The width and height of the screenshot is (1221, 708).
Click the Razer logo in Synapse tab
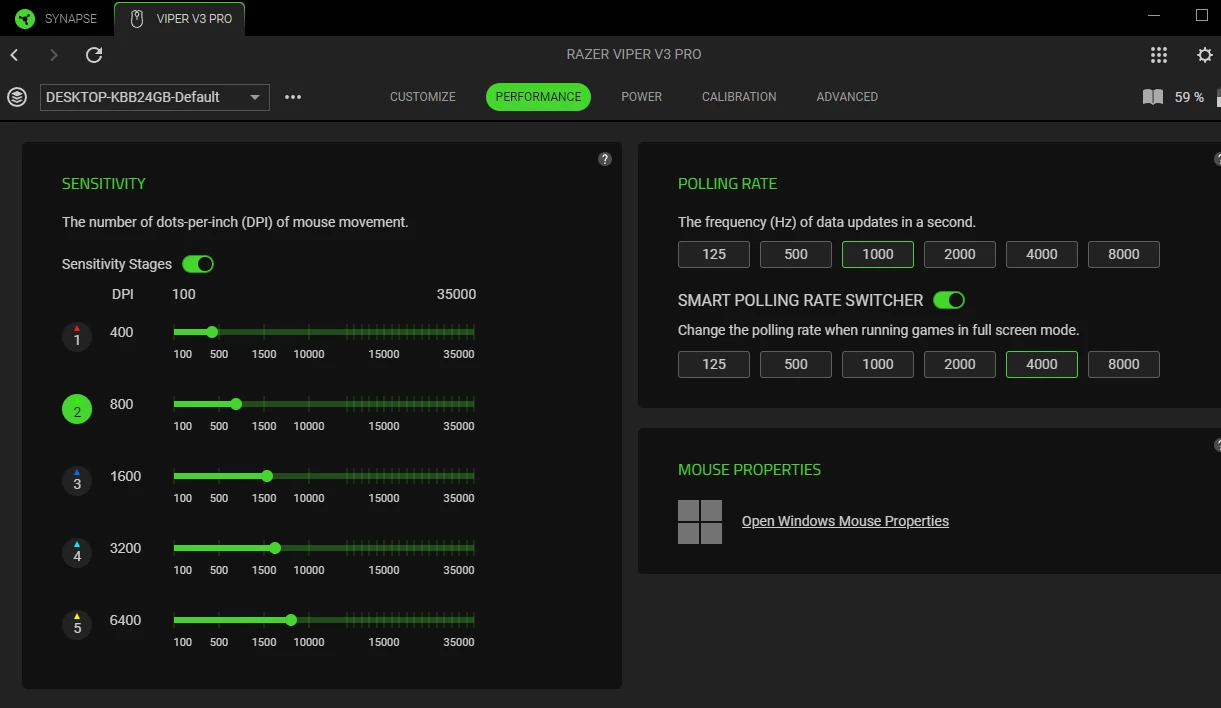point(25,19)
